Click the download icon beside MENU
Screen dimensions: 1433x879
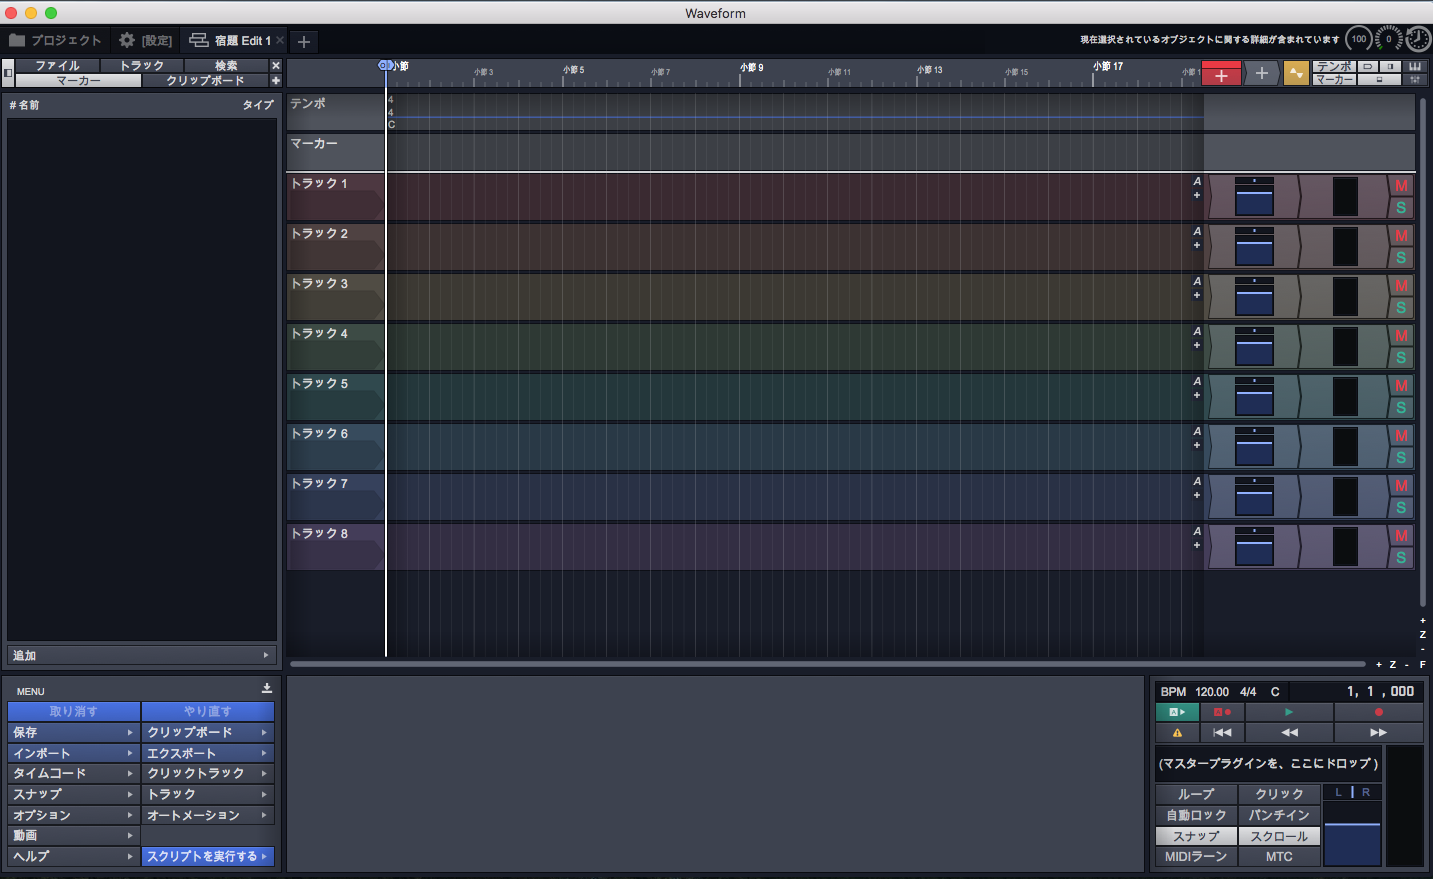click(x=267, y=688)
